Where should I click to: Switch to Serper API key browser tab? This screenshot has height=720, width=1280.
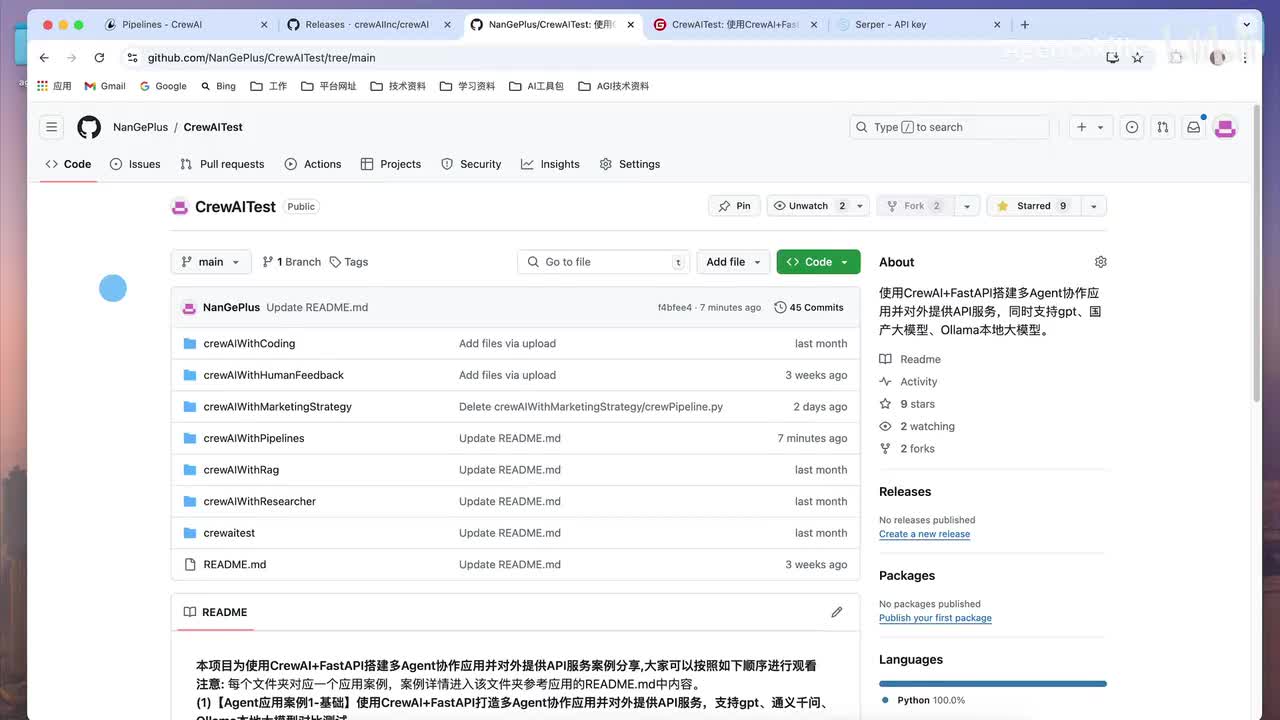tap(918, 24)
